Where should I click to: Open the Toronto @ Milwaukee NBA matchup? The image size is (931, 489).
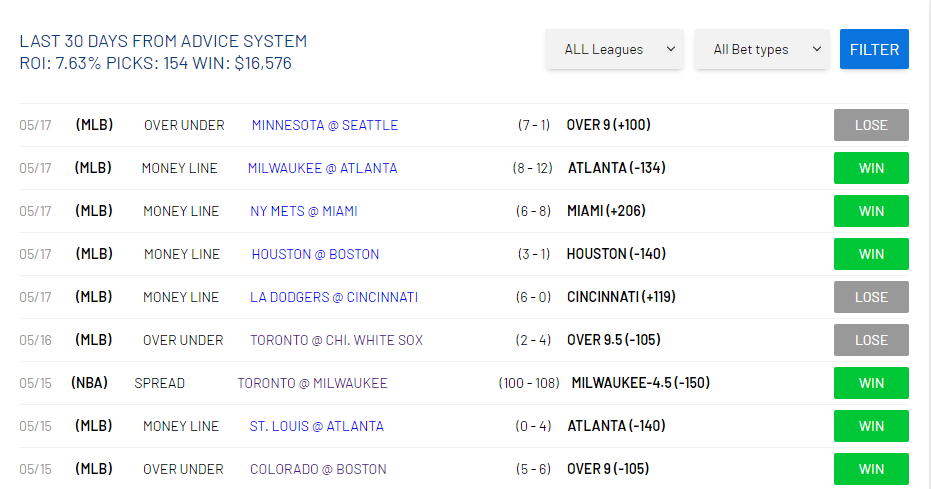[x=312, y=383]
